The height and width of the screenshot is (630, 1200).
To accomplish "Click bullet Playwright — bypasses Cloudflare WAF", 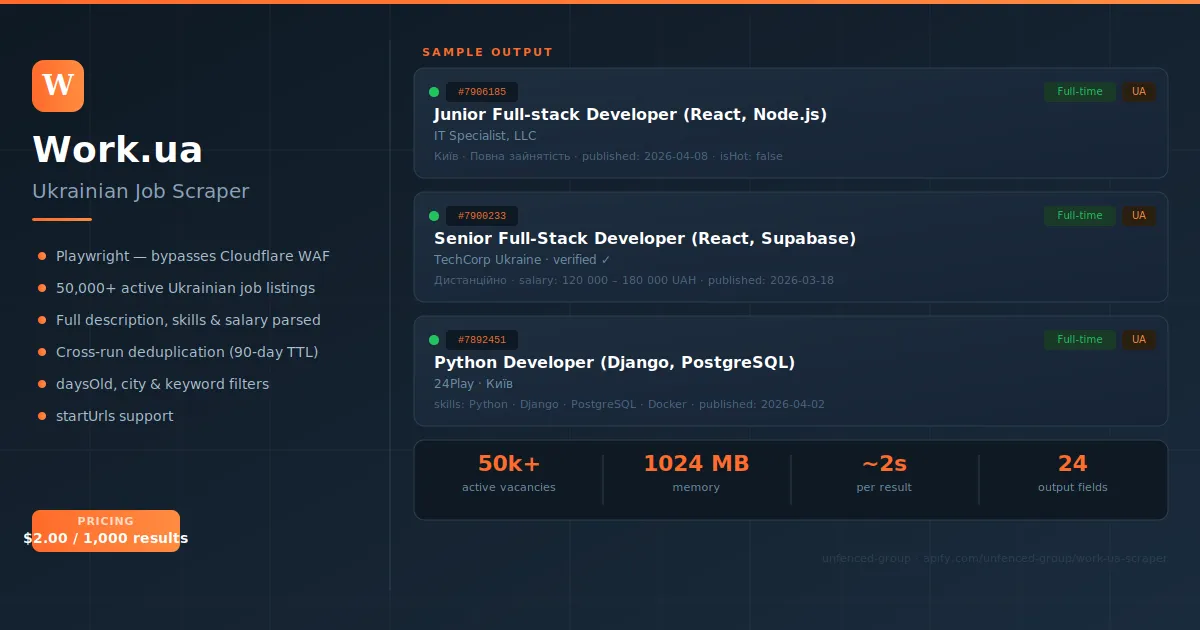I will (193, 256).
